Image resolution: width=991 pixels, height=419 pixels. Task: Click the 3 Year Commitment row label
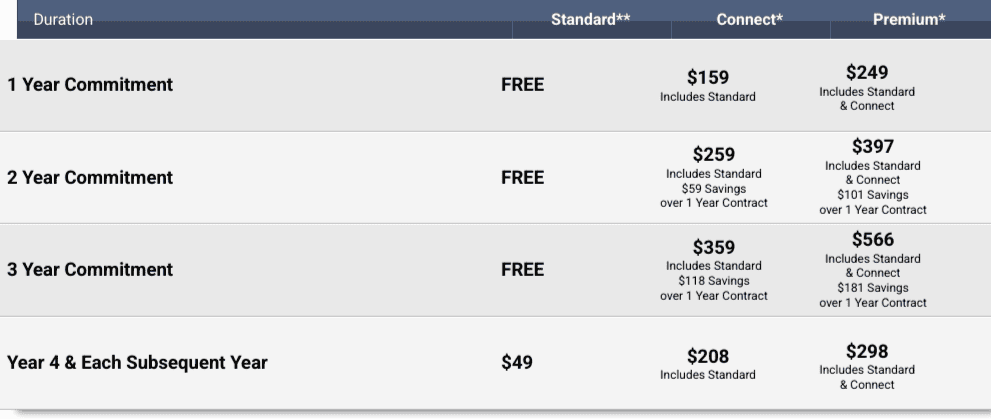tap(90, 270)
